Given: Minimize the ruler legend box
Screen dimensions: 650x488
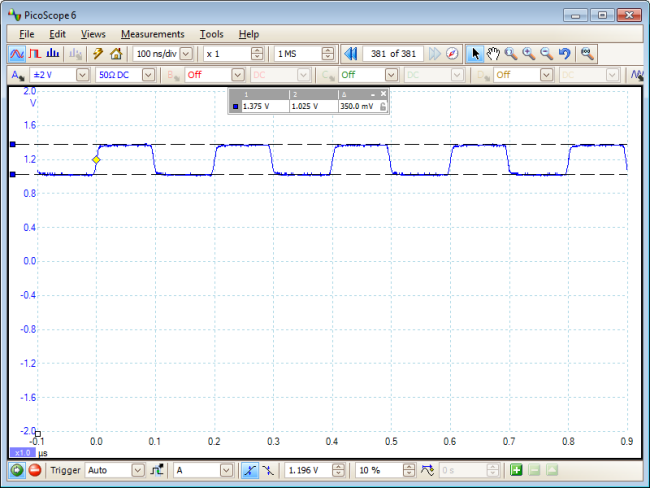Looking at the screenshot, I should (x=373, y=95).
